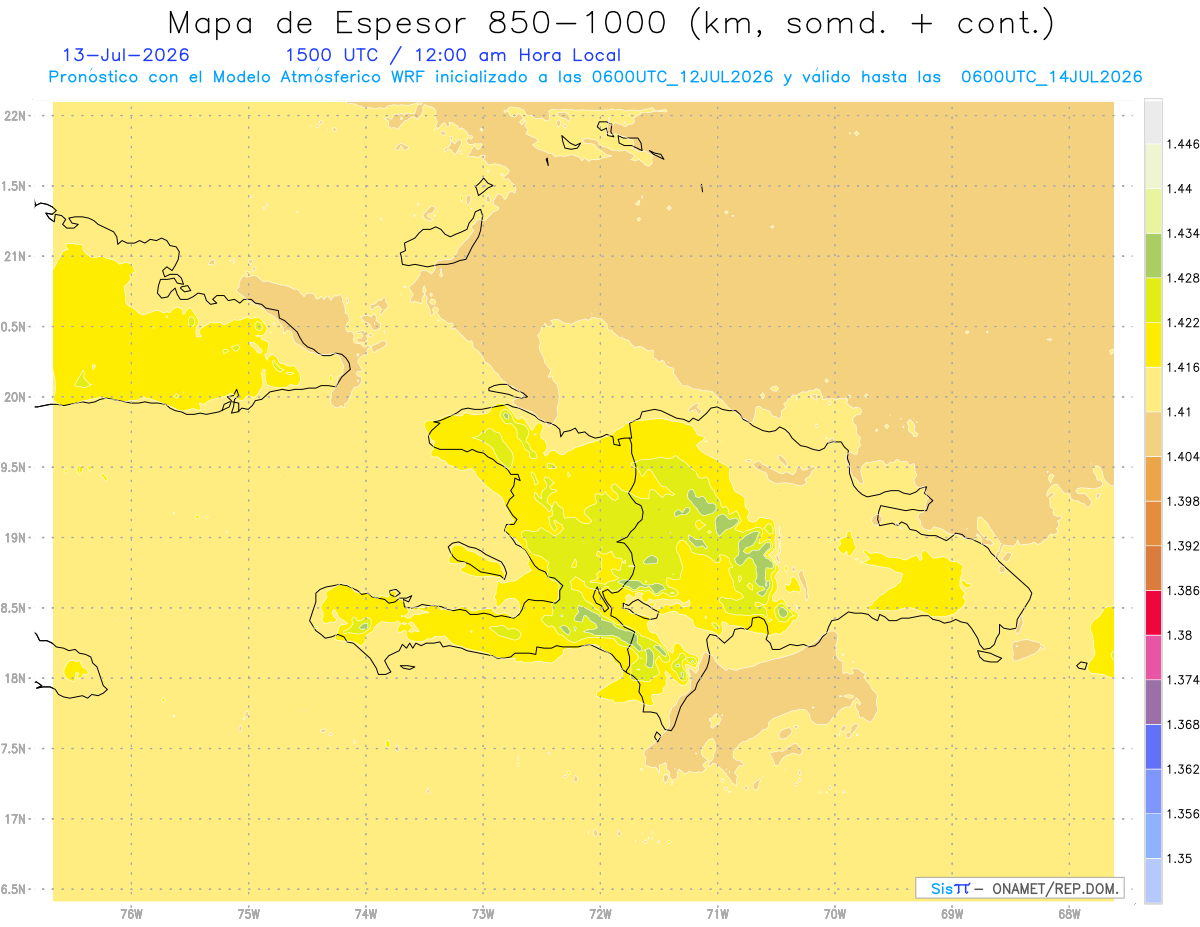1200x927 pixels.
Task: Pick the purple swatch between 1.368 and 1.374
Action: click(x=1153, y=702)
